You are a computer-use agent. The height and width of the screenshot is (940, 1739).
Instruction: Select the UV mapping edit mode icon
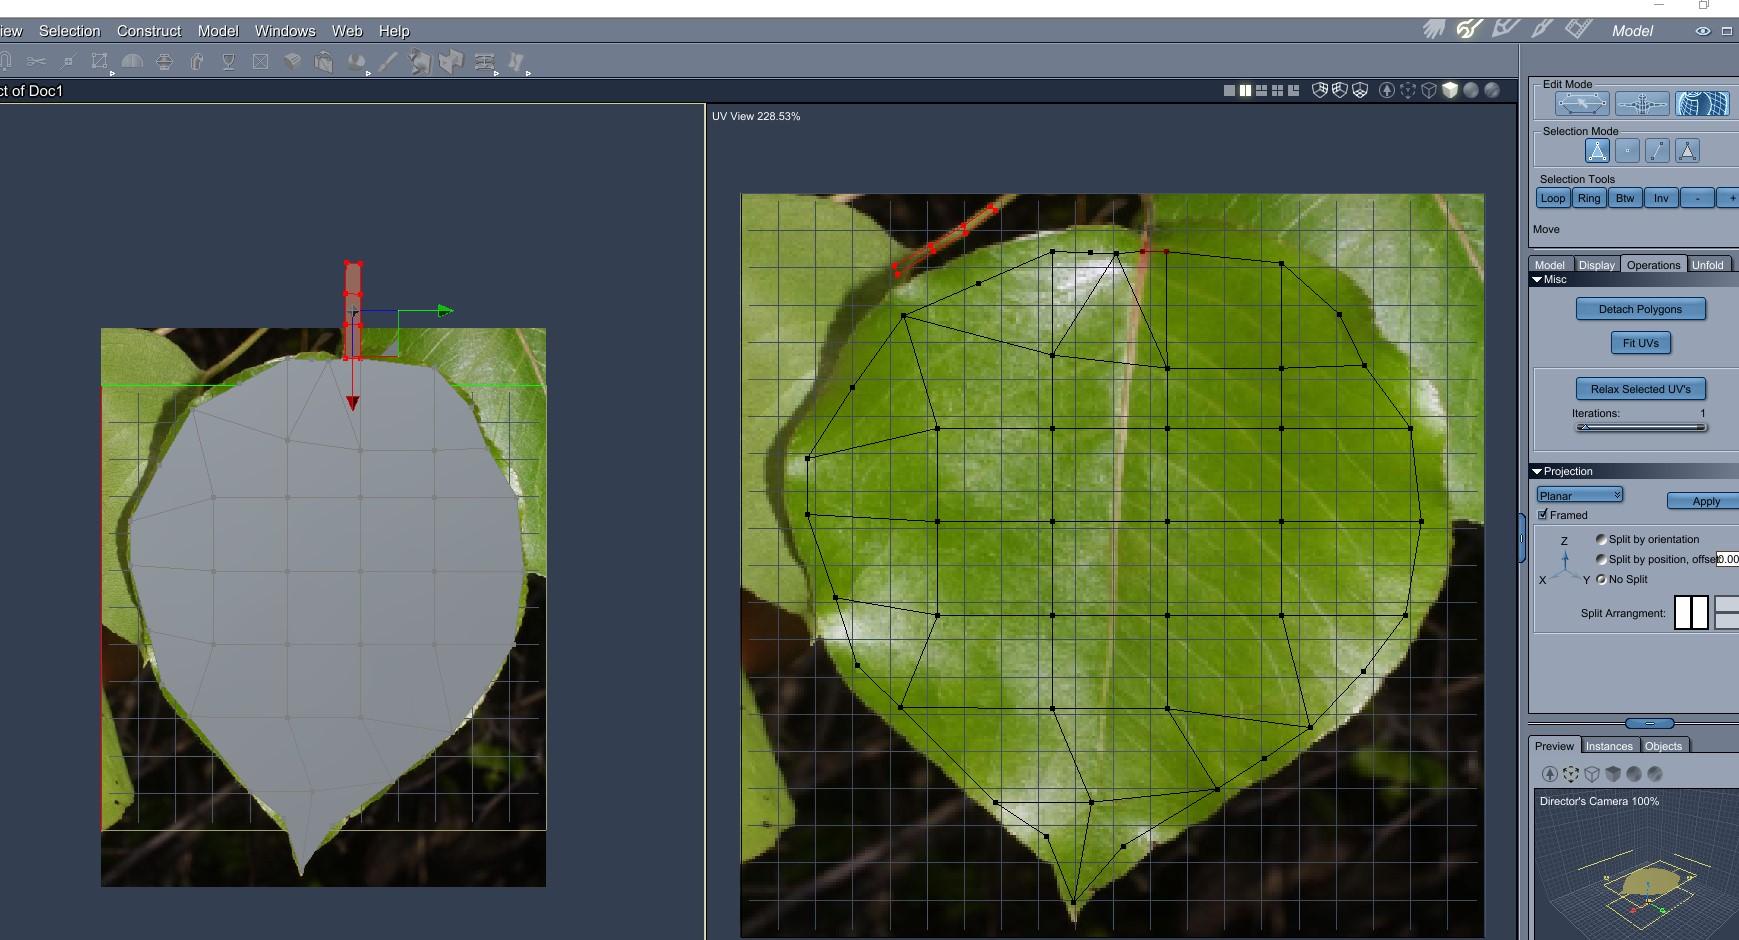tap(1702, 103)
